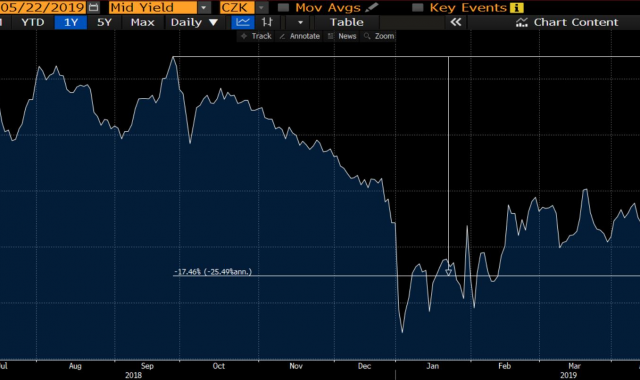The width and height of the screenshot is (640, 380).
Task: Select the bar/candle chart type icon
Action: click(267, 22)
